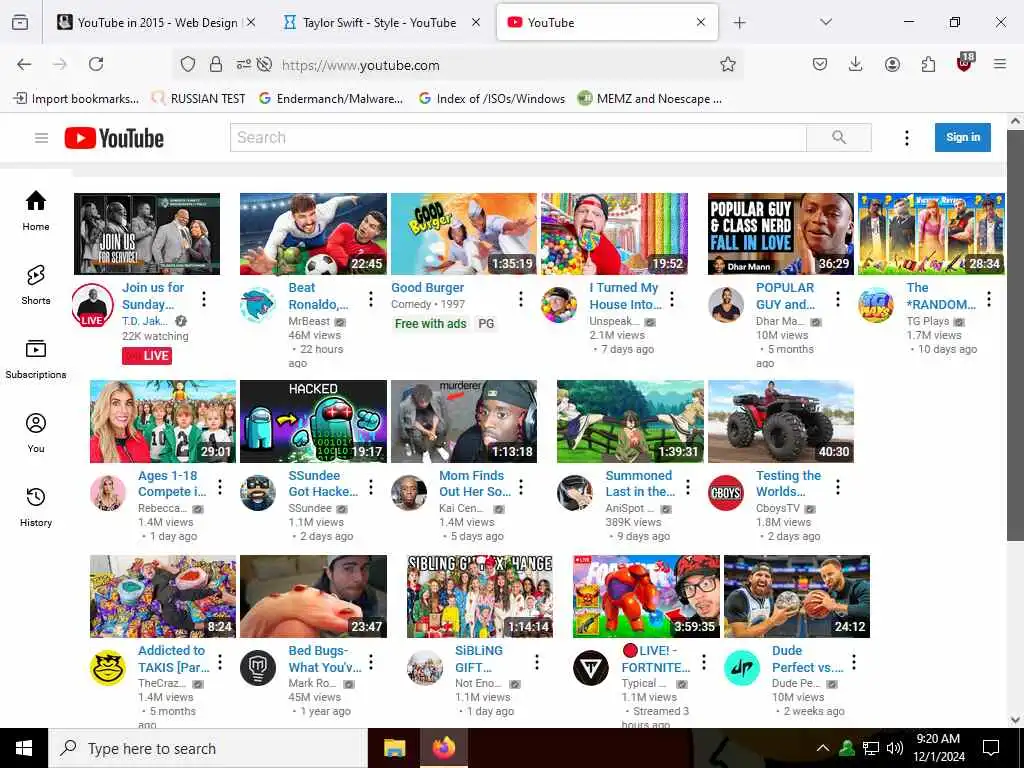The width and height of the screenshot is (1024, 768).
Task: Open options for Summoned Last video
Action: [x=688, y=487]
